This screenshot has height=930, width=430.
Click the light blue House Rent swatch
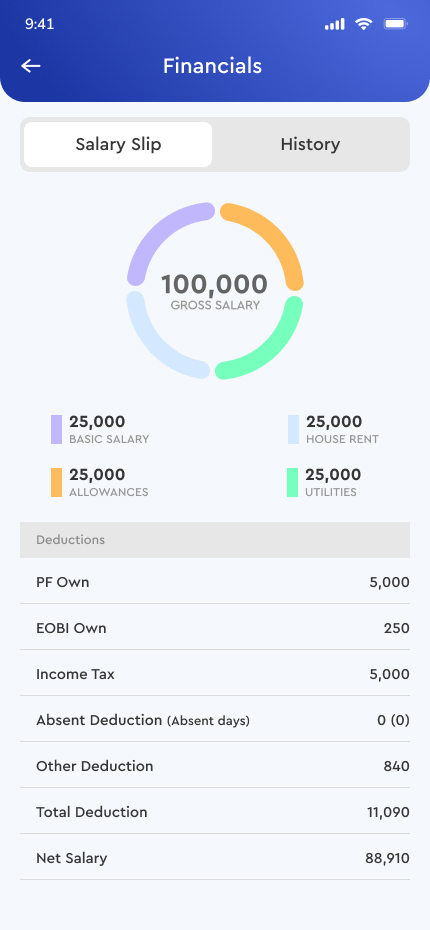(x=294, y=429)
